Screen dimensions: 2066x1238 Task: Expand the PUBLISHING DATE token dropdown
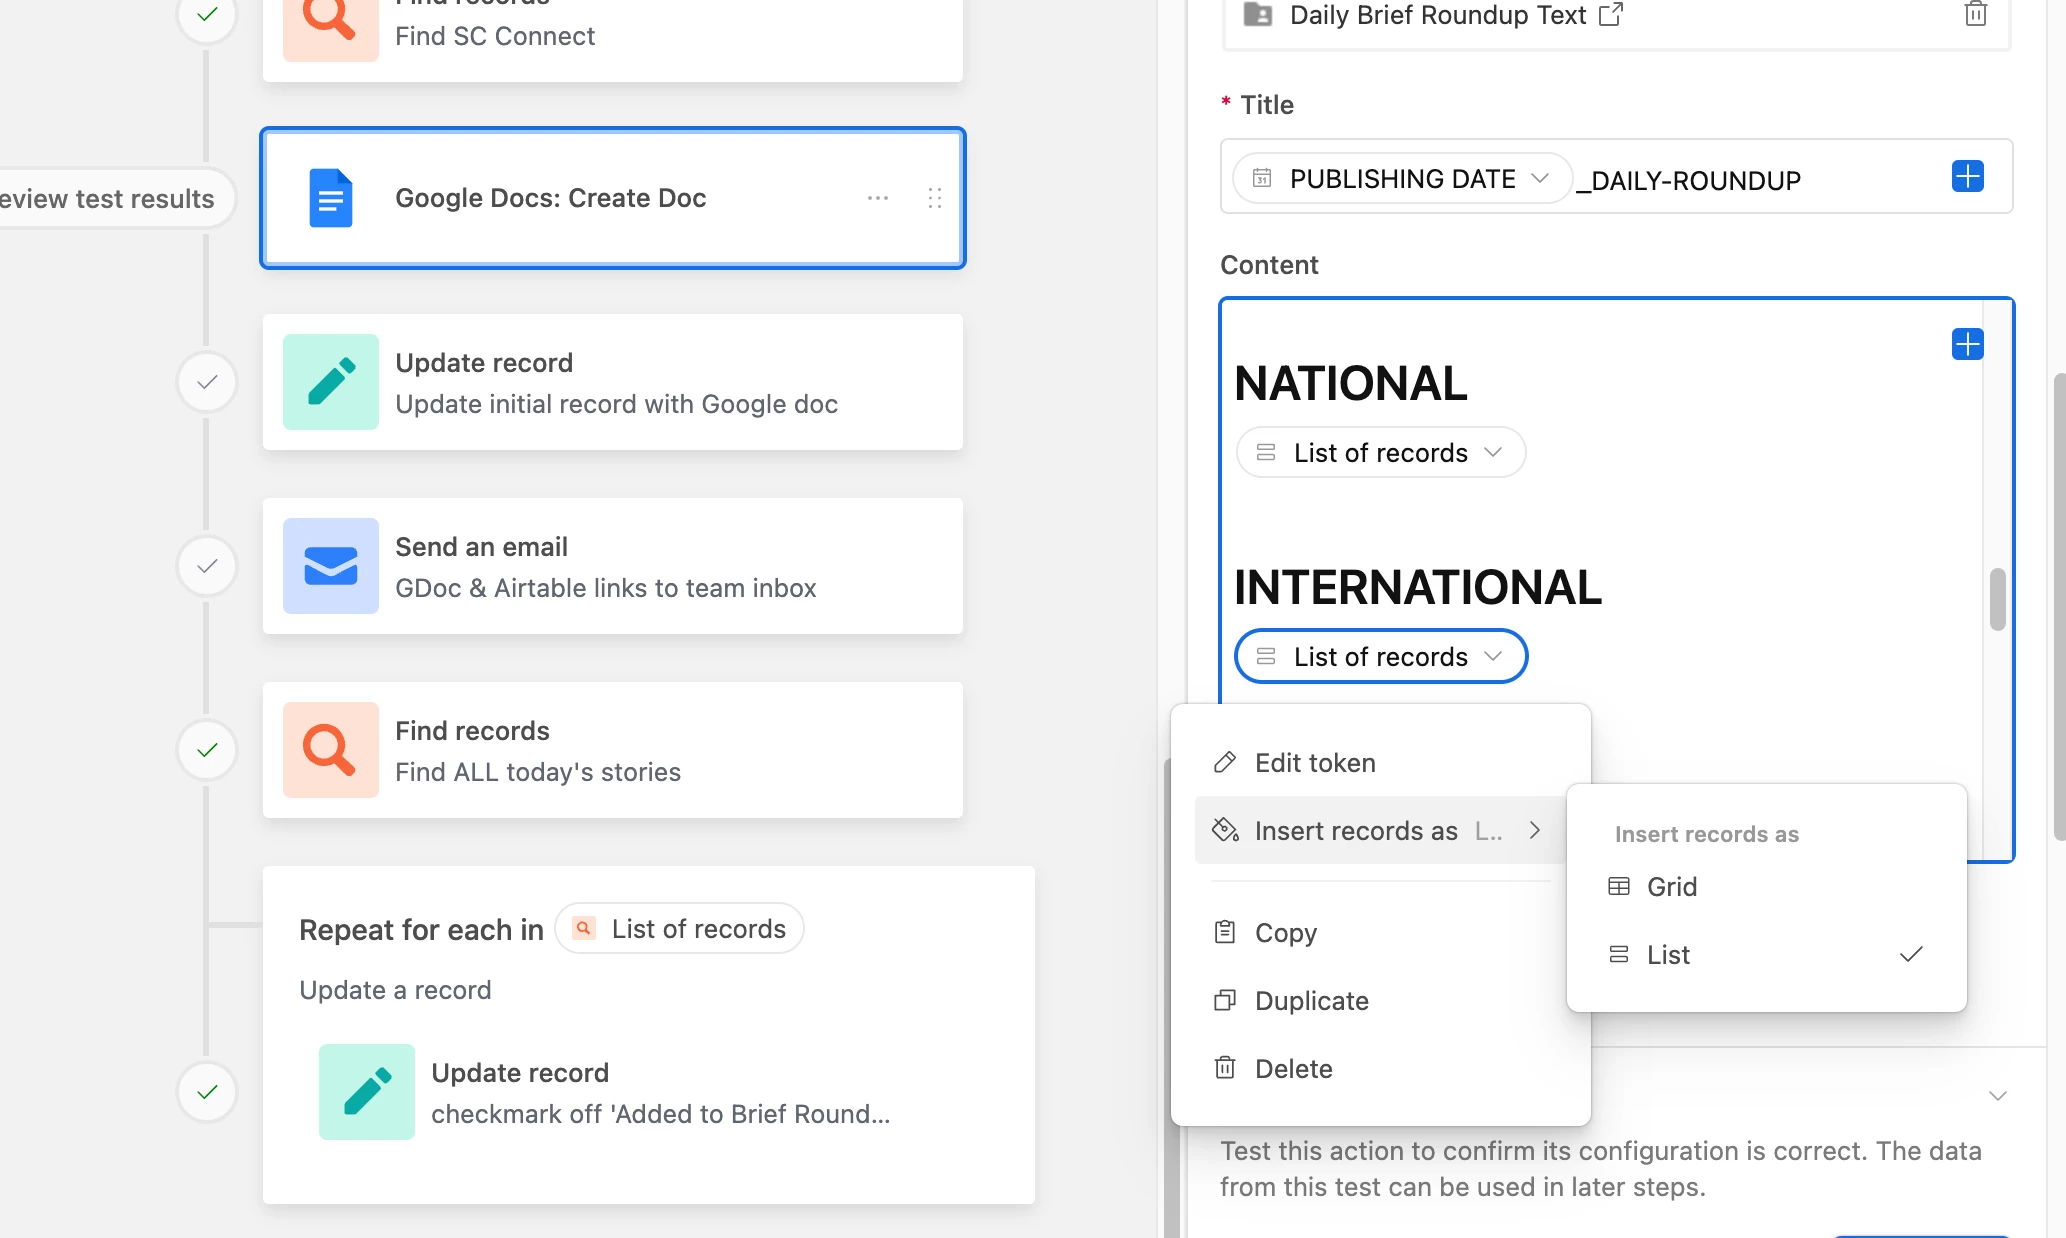(1540, 178)
